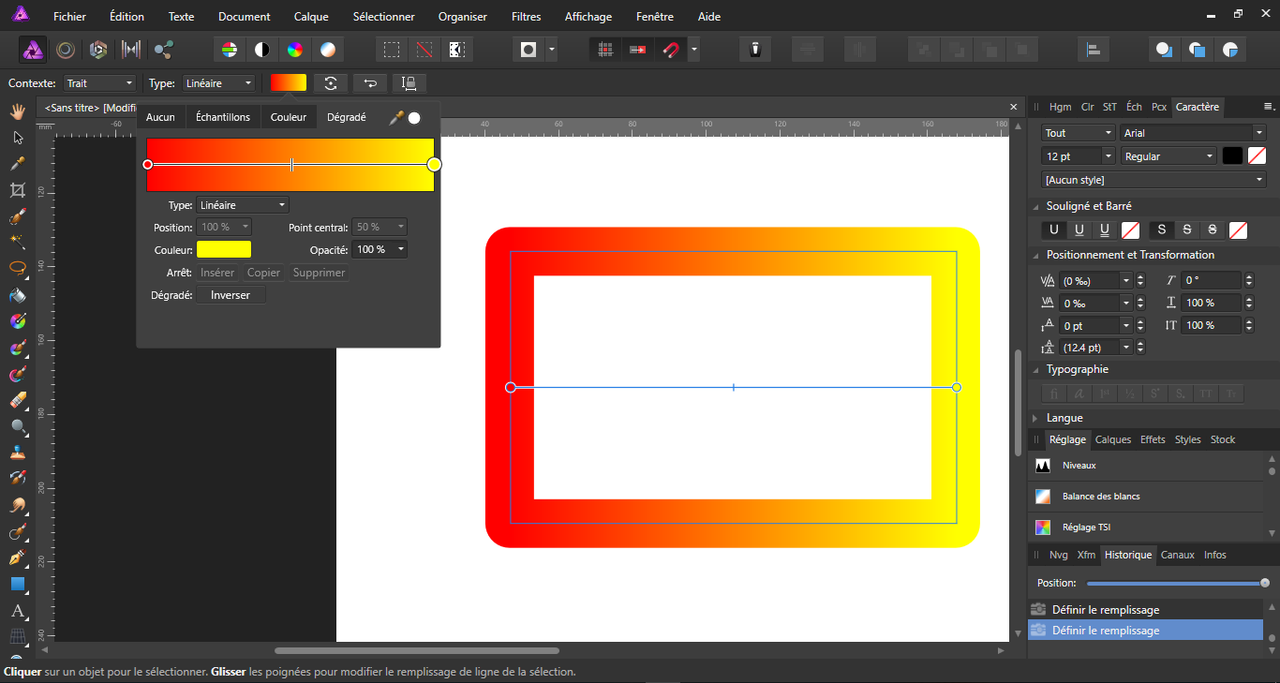Click the insert behind selection icon

(x=1164, y=49)
